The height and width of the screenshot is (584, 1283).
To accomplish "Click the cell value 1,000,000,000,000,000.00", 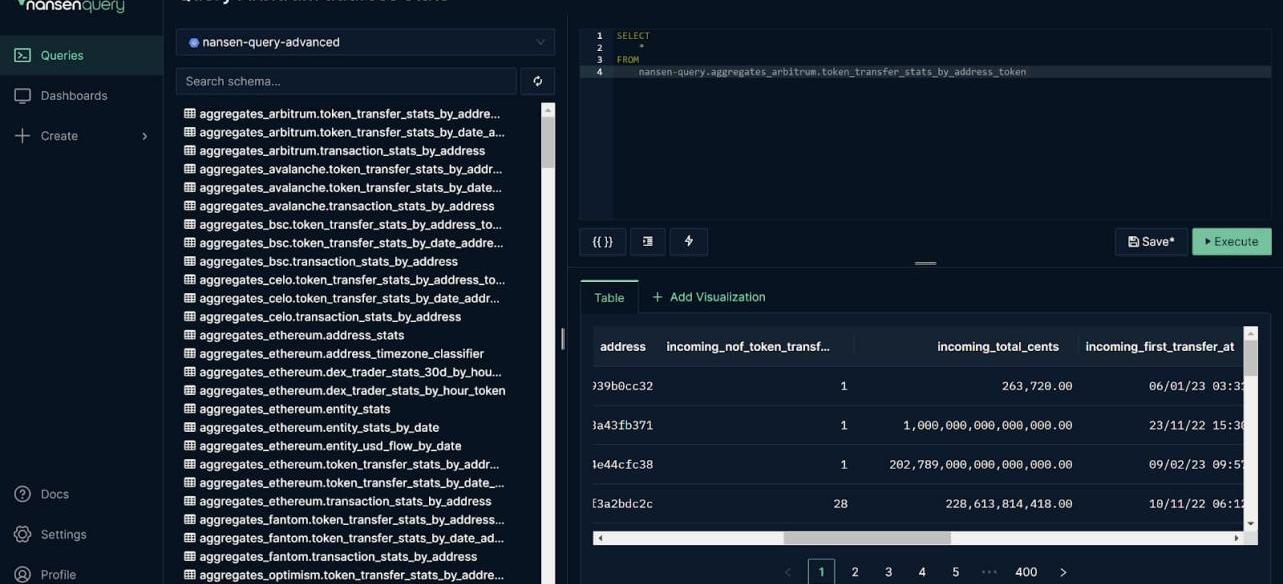I will pos(988,425).
